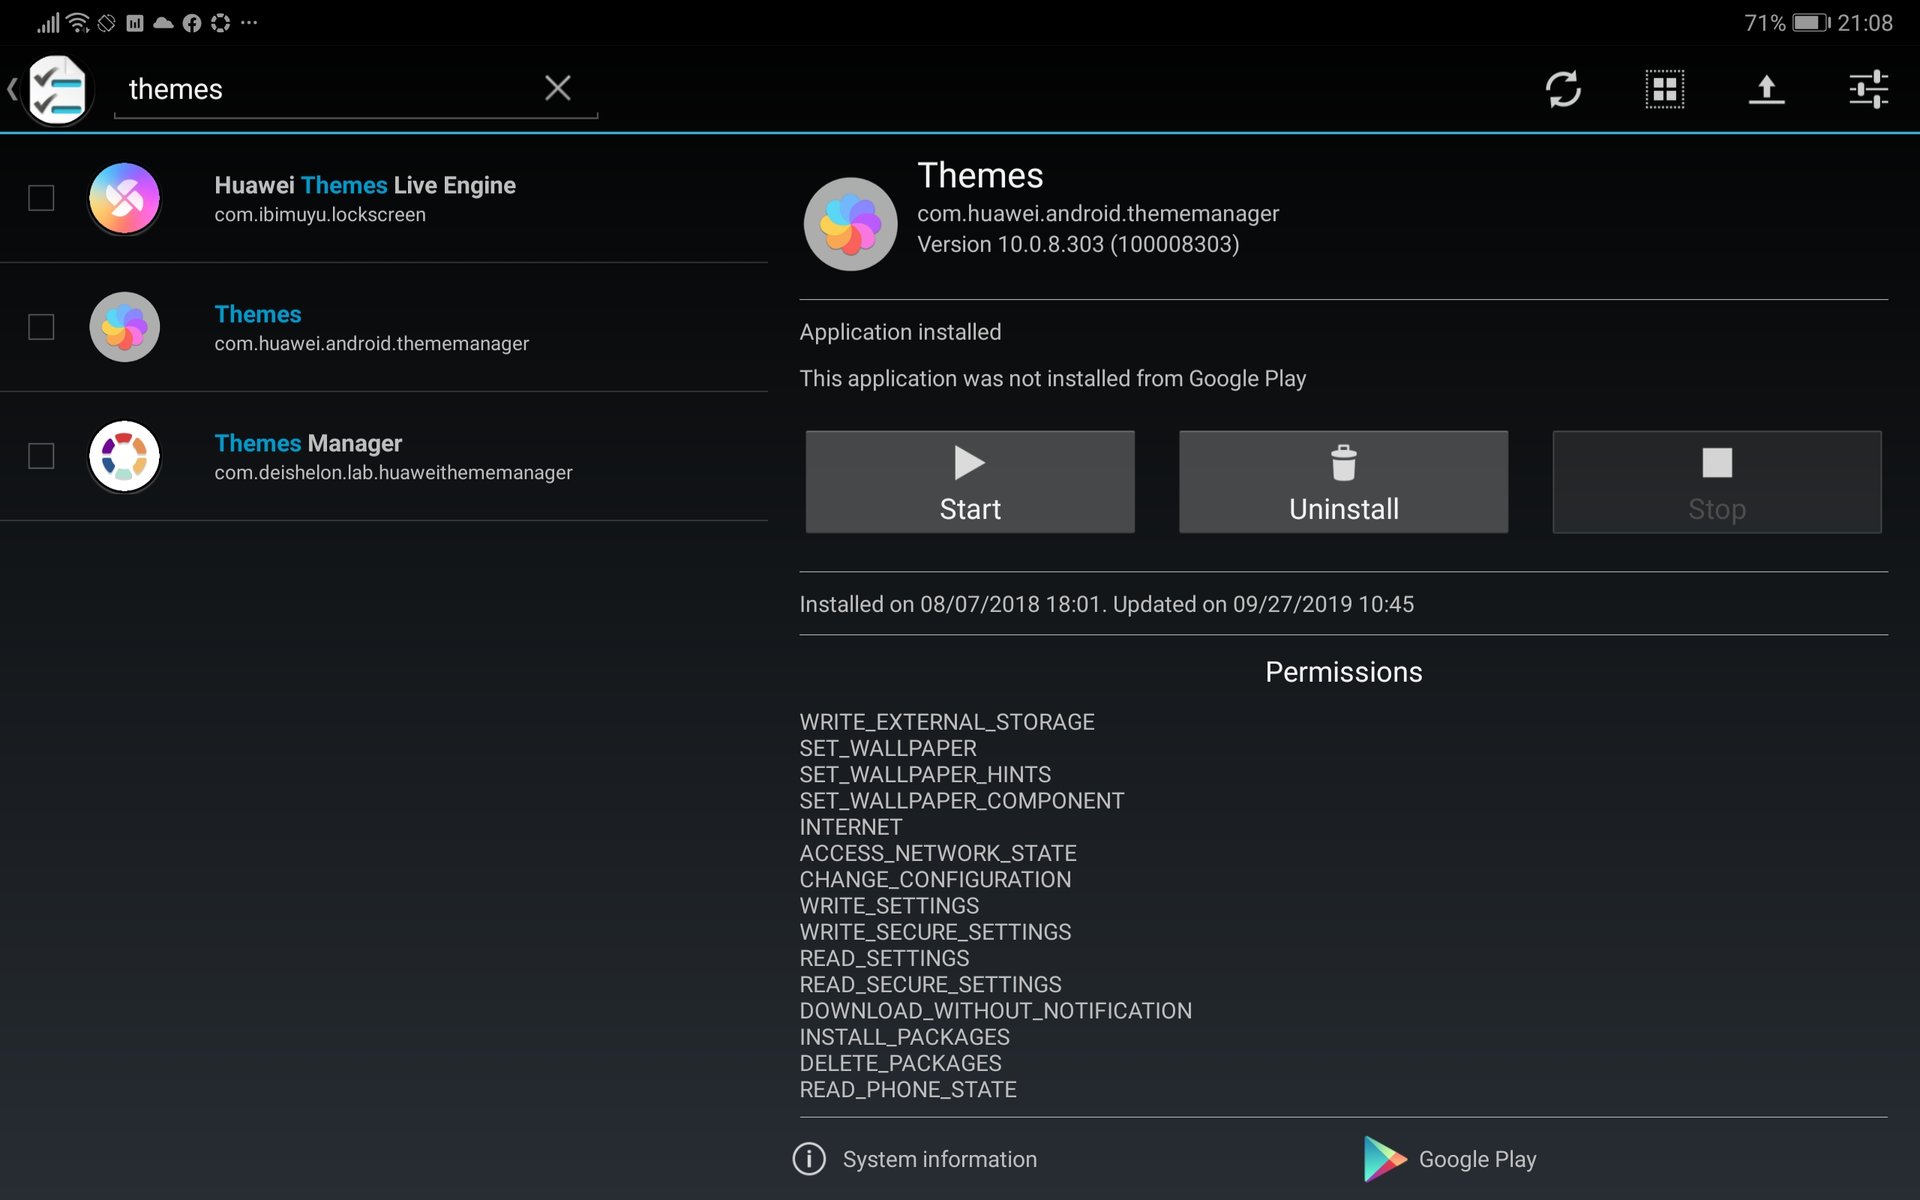Tap the large Themes icon in details
Viewport: 1920px width, 1200px height.
850,224
